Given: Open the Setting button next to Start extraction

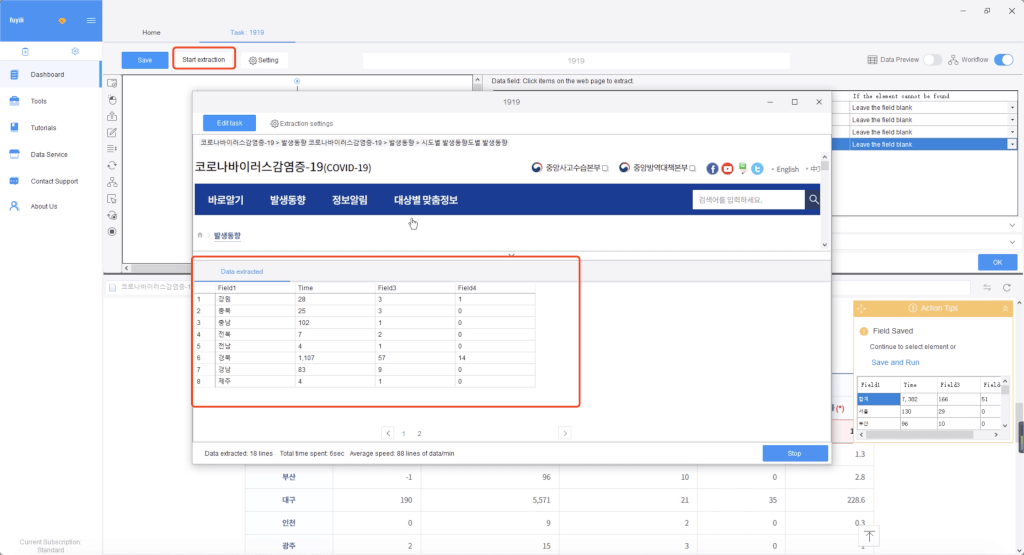Looking at the screenshot, I should pyautogui.click(x=264, y=60).
